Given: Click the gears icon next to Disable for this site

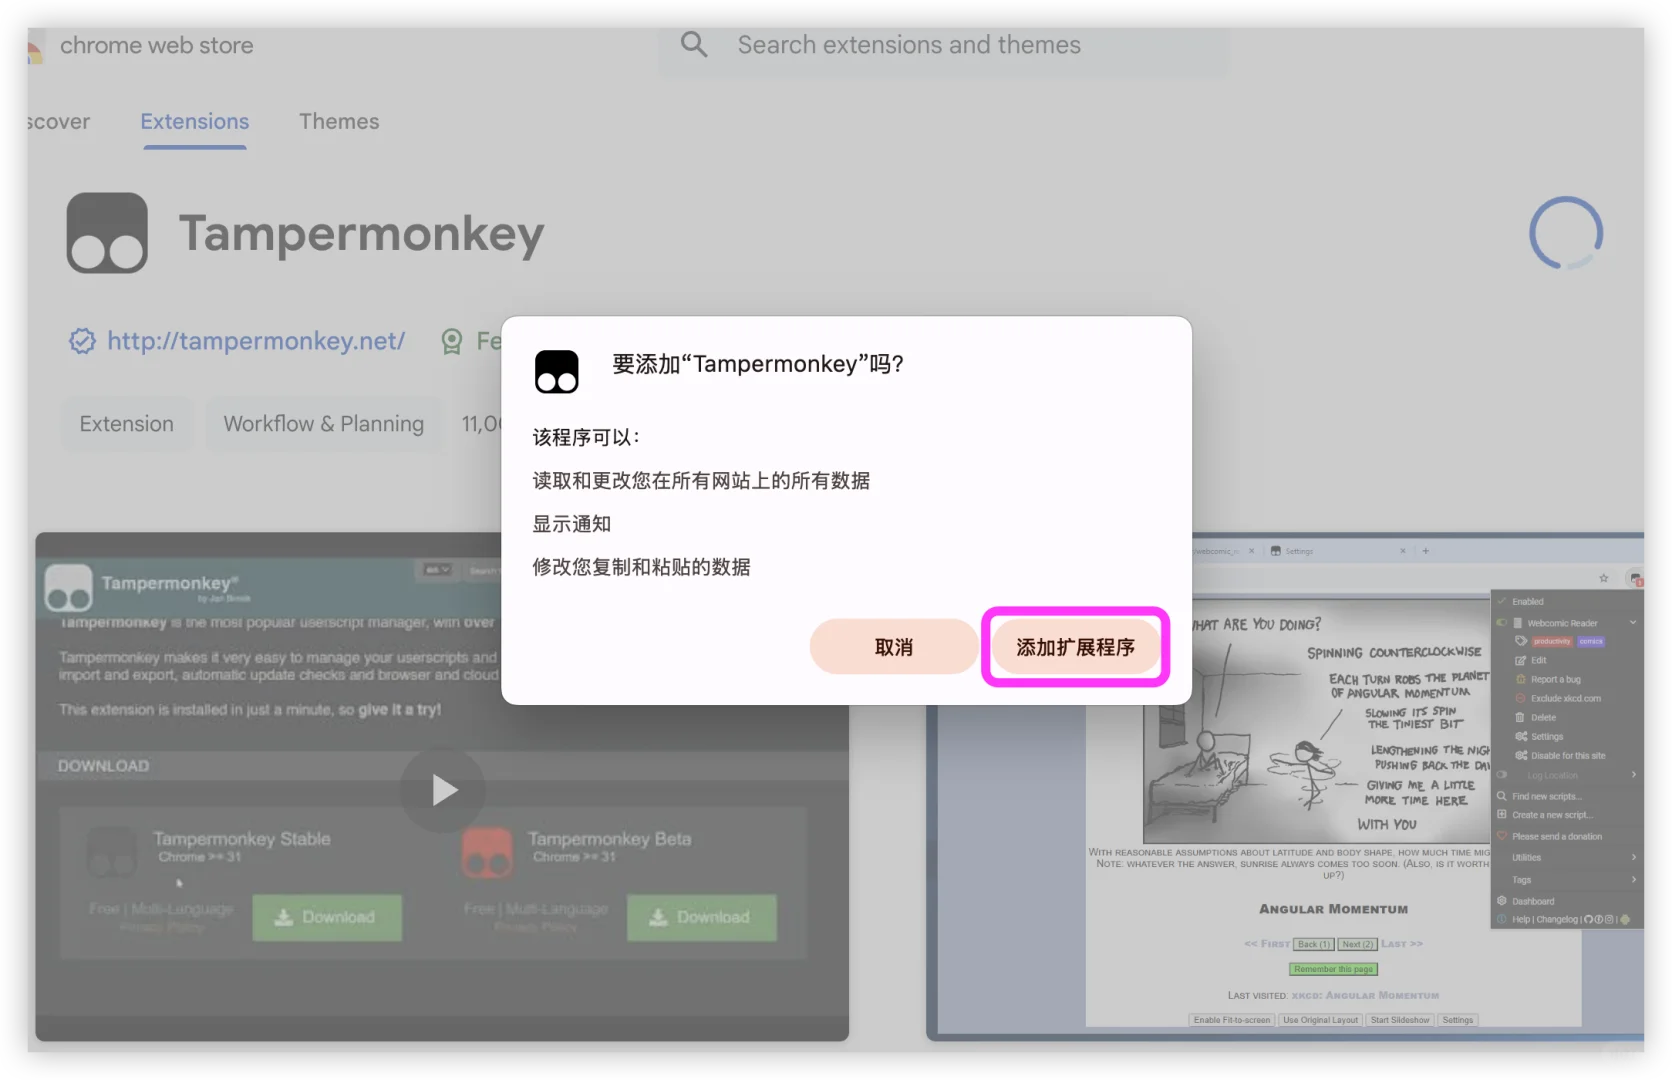Looking at the screenshot, I should [x=1521, y=755].
